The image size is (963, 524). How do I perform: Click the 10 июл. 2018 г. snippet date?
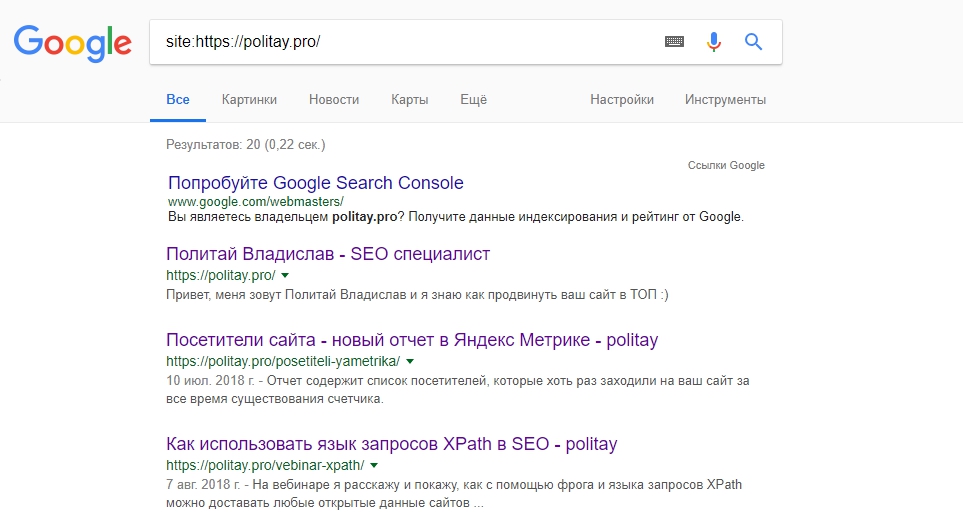coord(210,381)
